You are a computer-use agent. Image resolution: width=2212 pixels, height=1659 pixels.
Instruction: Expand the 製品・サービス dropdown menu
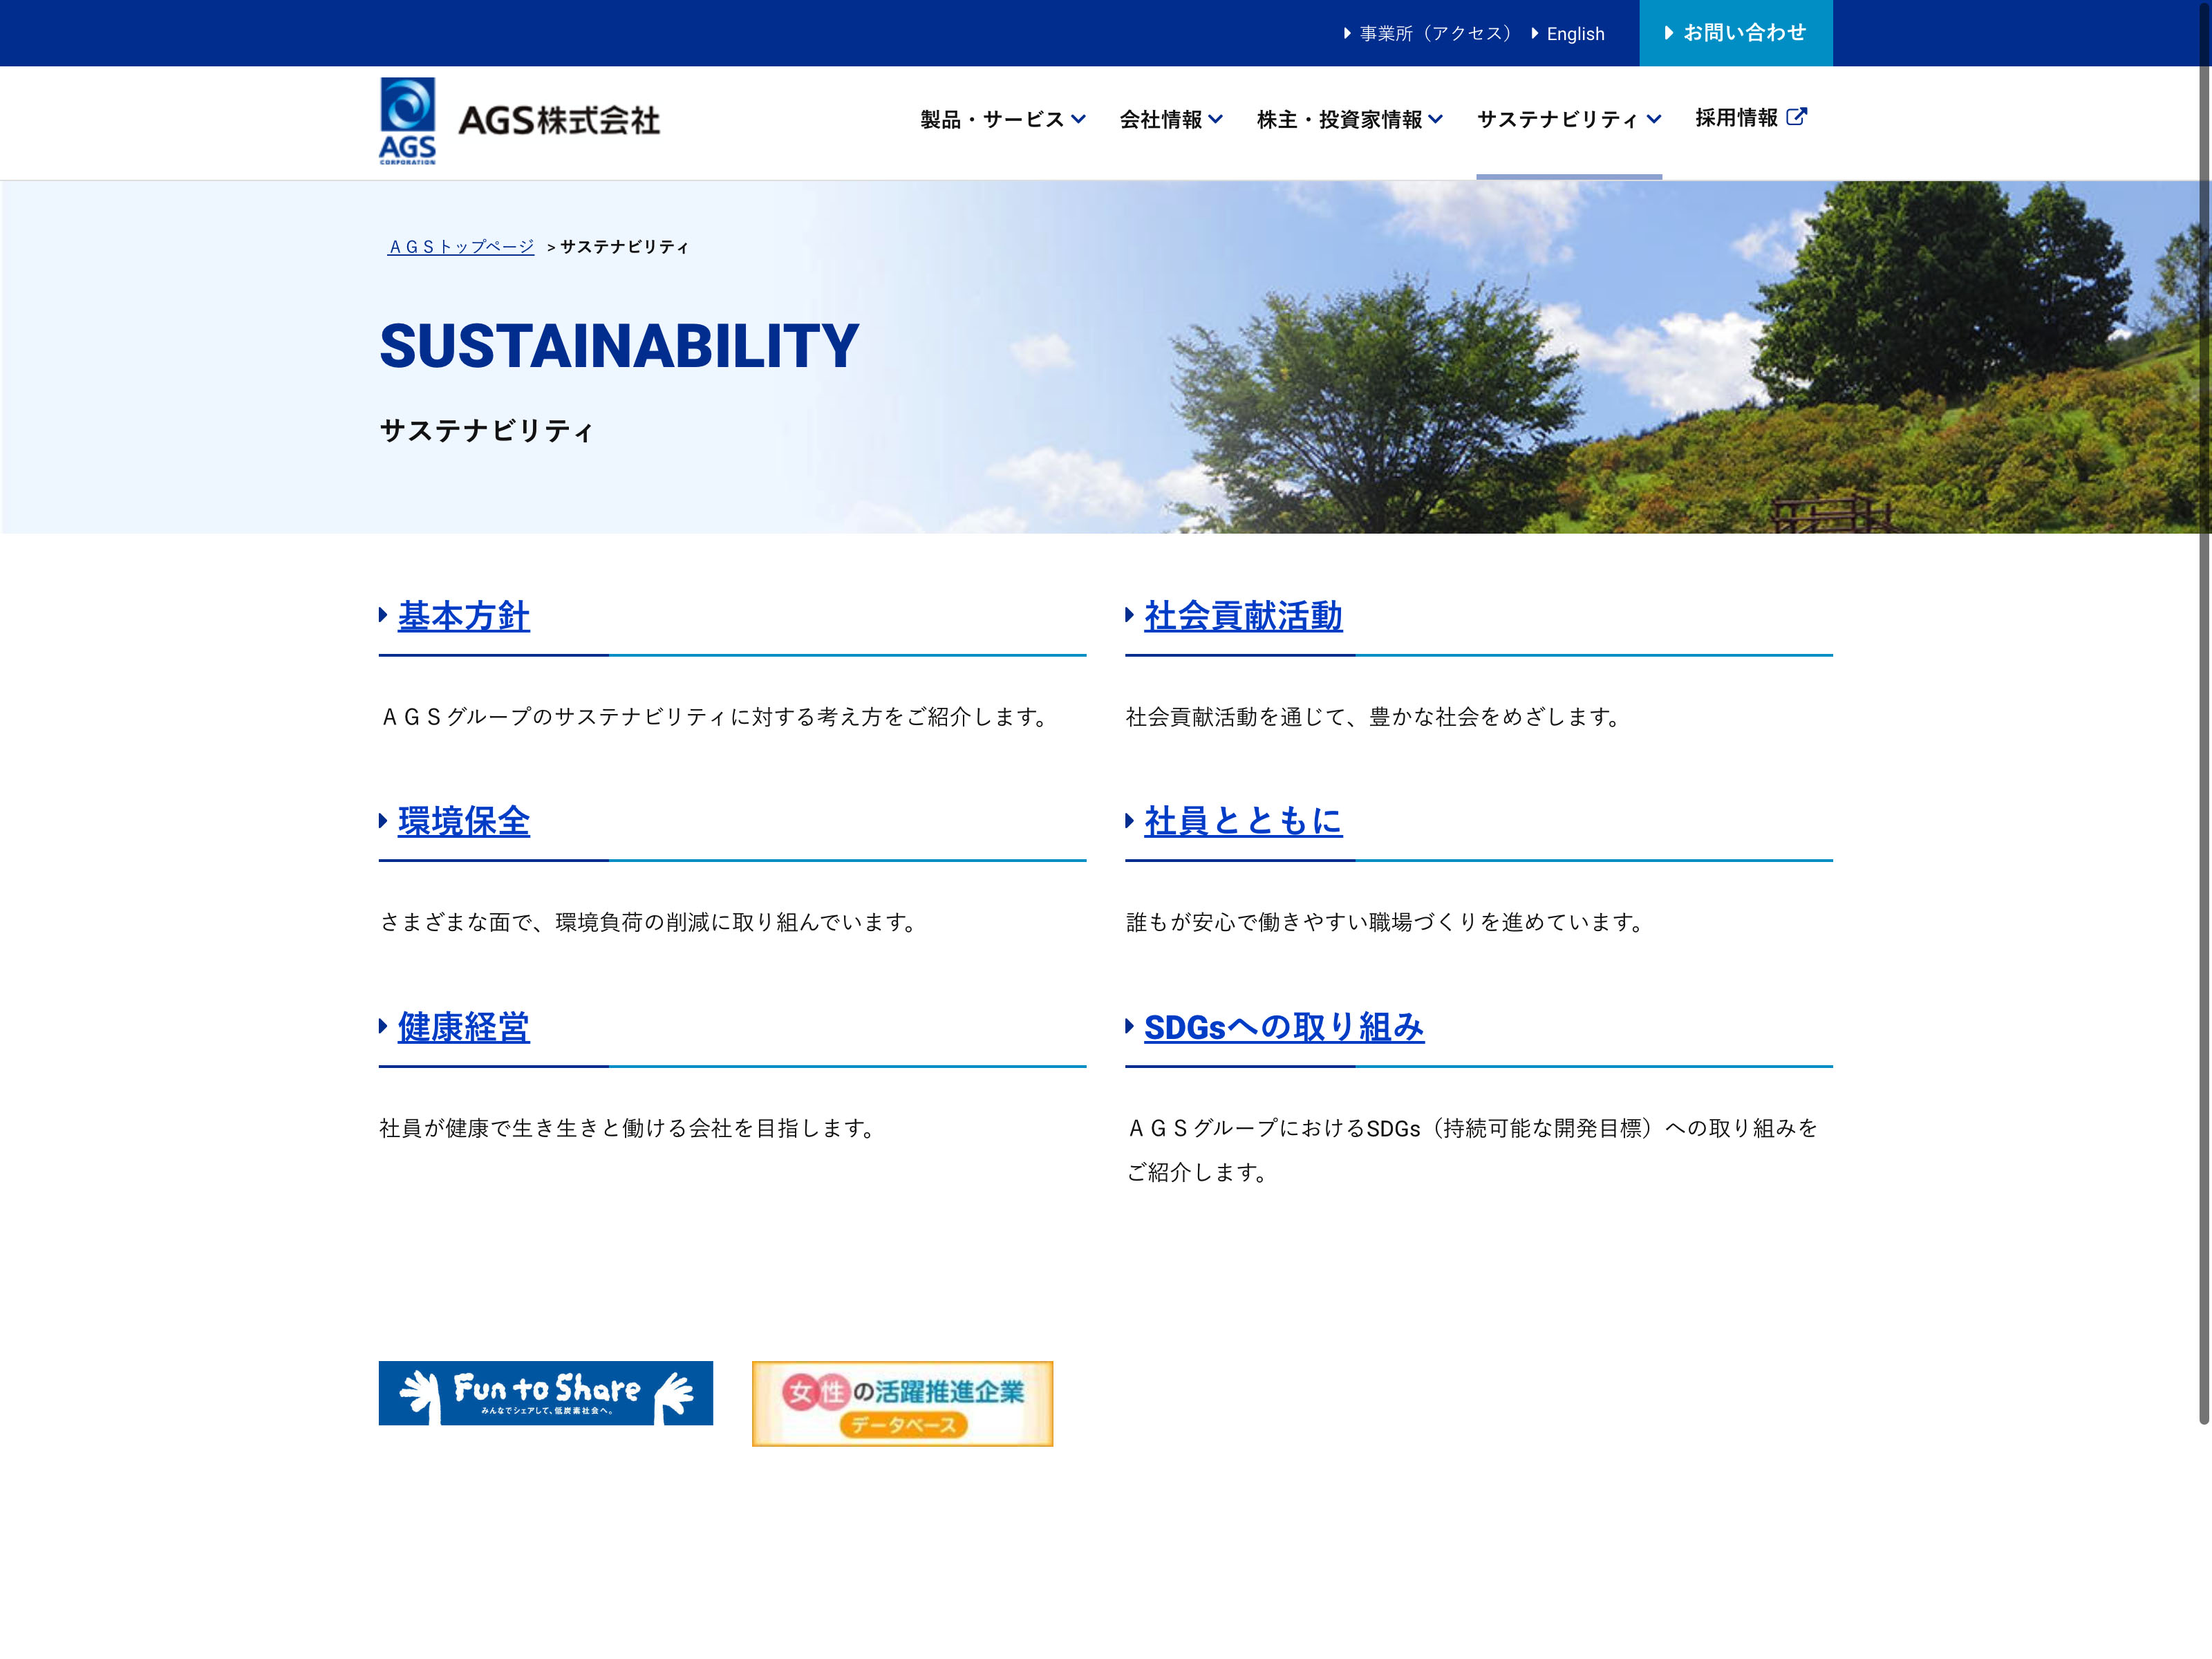pyautogui.click(x=1002, y=119)
